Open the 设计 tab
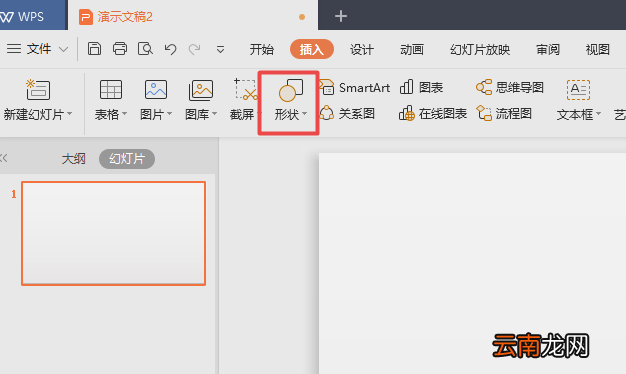626x374 pixels. pyautogui.click(x=362, y=49)
